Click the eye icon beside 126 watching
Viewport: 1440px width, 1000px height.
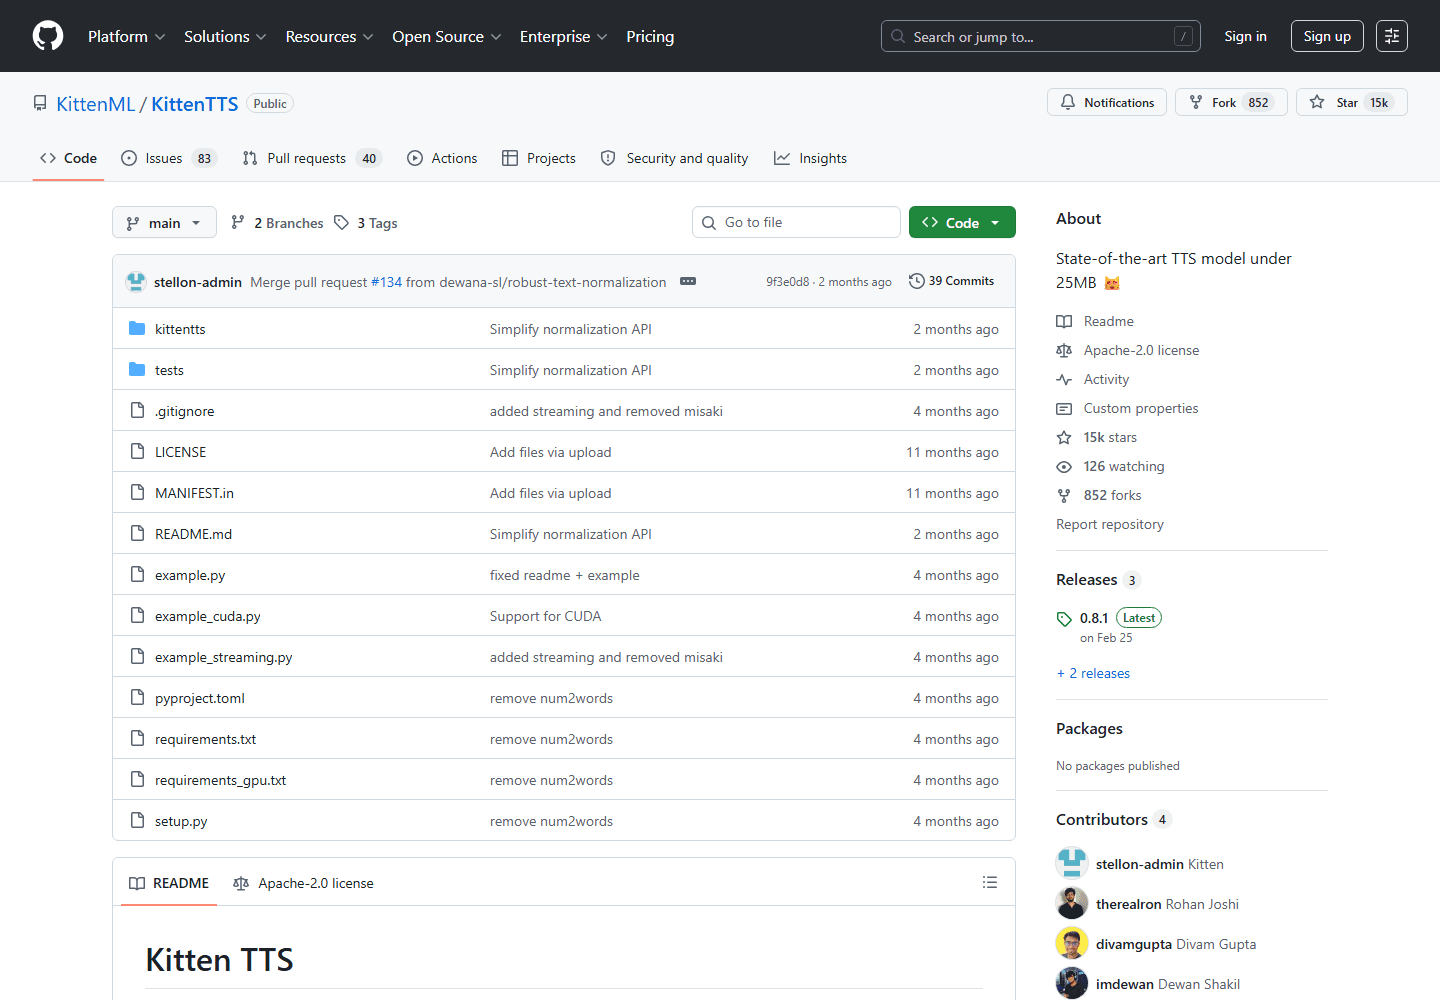1064,466
